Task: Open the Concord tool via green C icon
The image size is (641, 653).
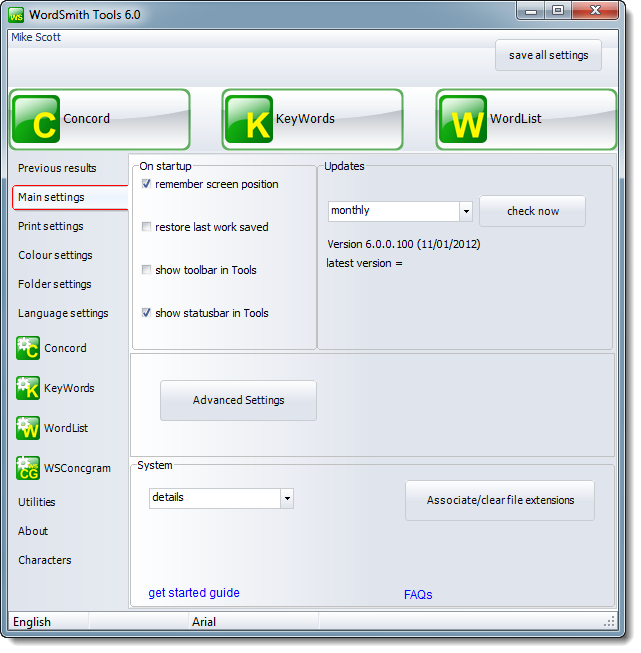Action: 36,119
